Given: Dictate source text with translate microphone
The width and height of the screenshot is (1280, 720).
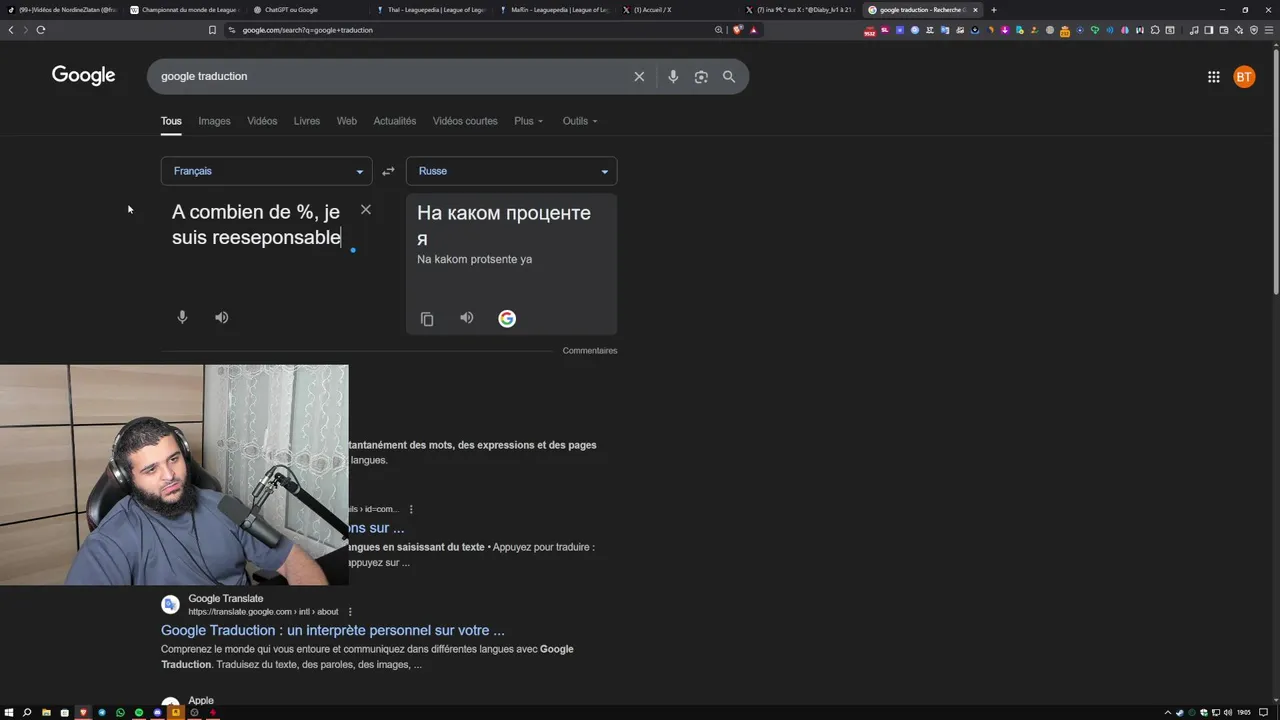Looking at the screenshot, I should coord(182,317).
